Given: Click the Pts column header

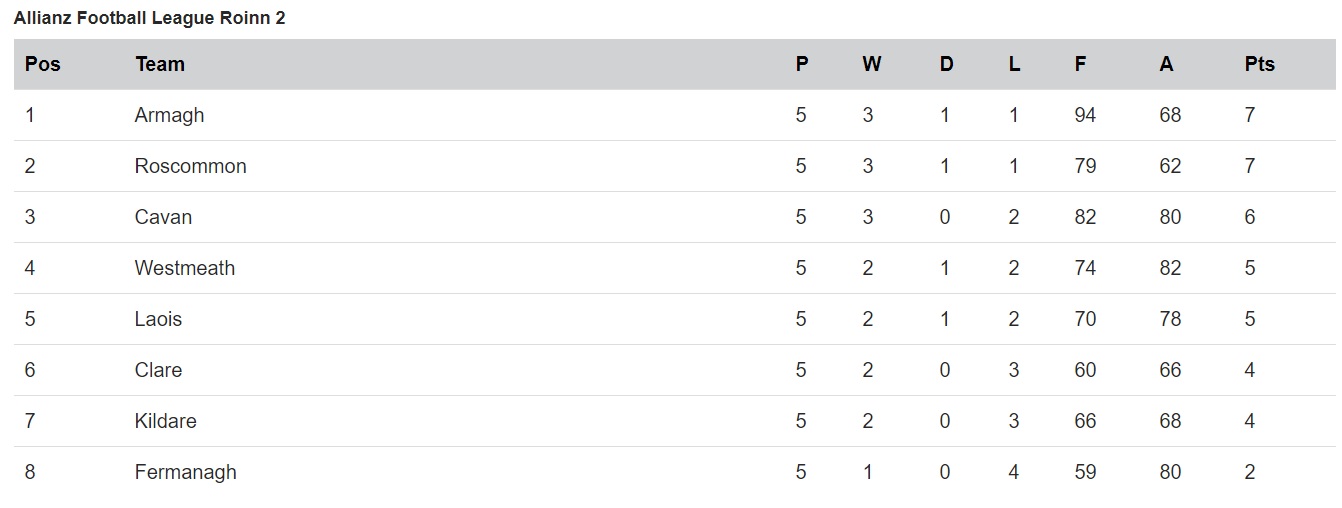Looking at the screenshot, I should click(1260, 64).
